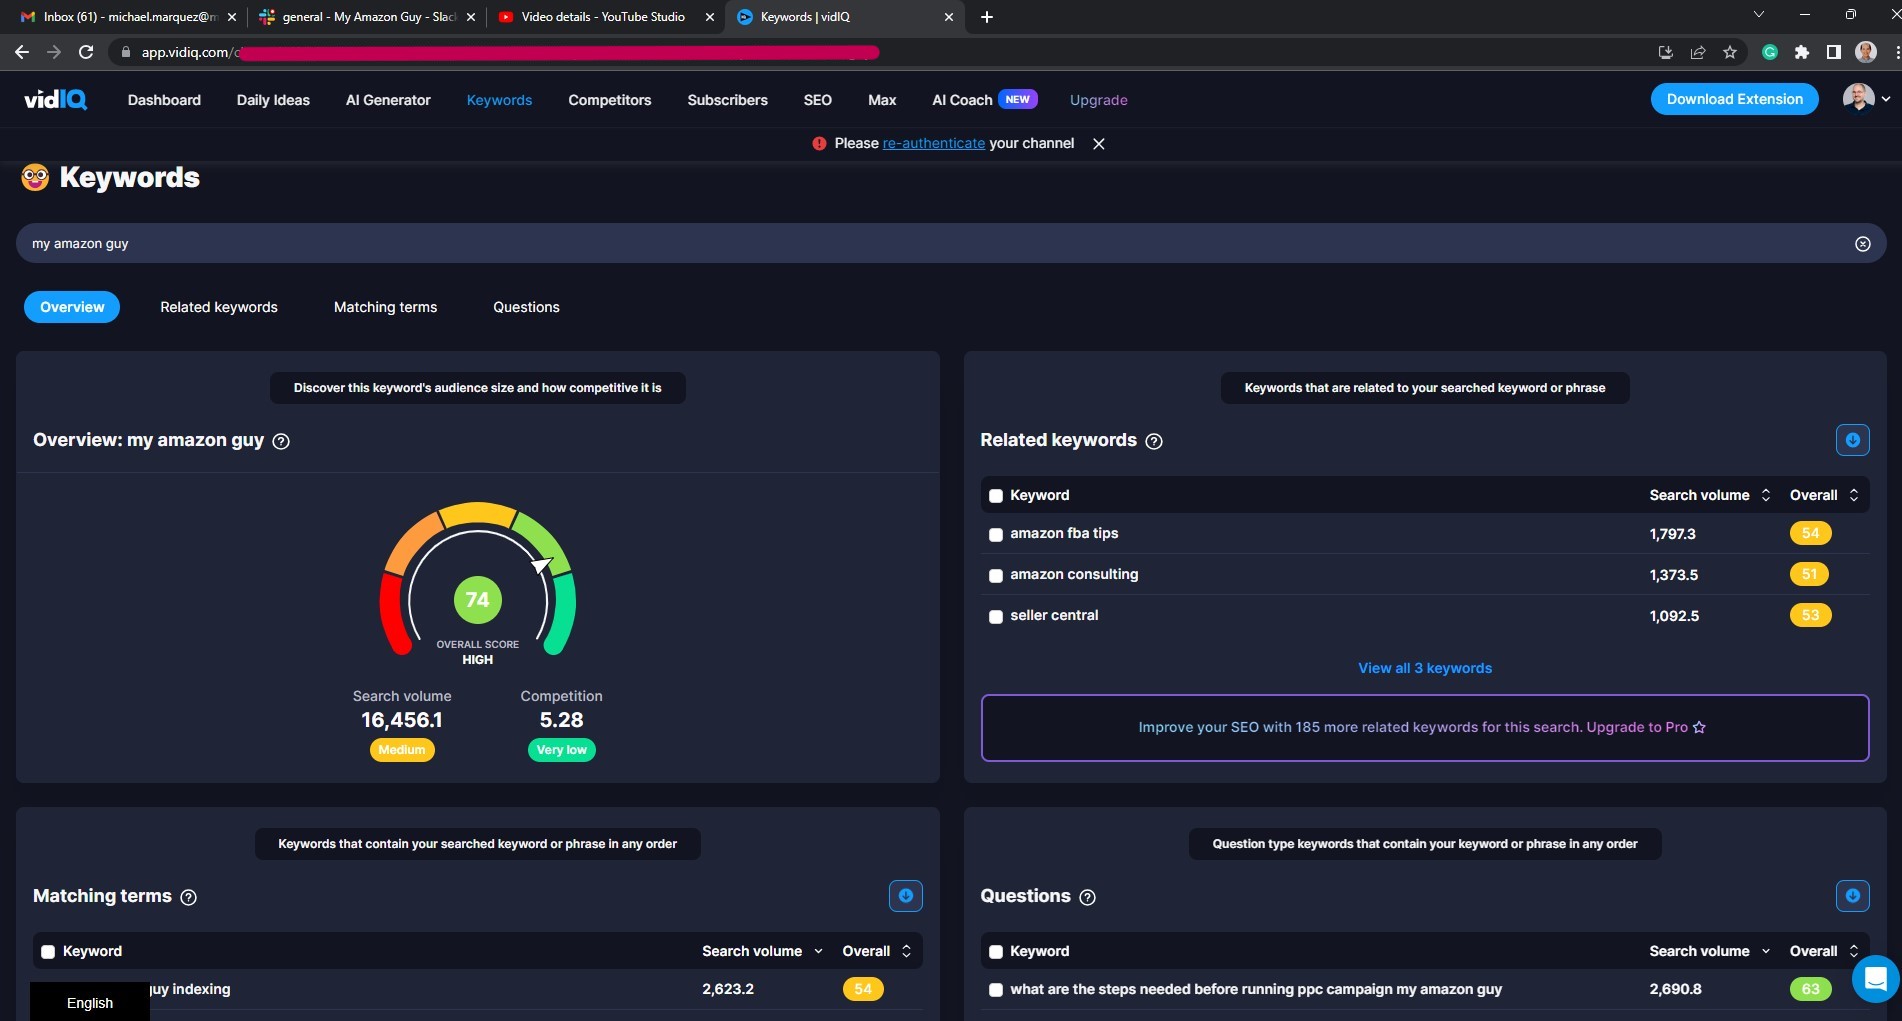Download the Questions keyword list
Screen dimensions: 1902x1021
(1852, 896)
